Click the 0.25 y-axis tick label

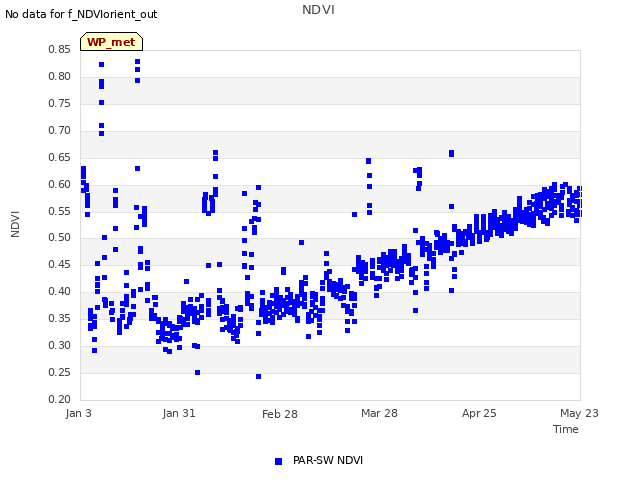click(60, 372)
